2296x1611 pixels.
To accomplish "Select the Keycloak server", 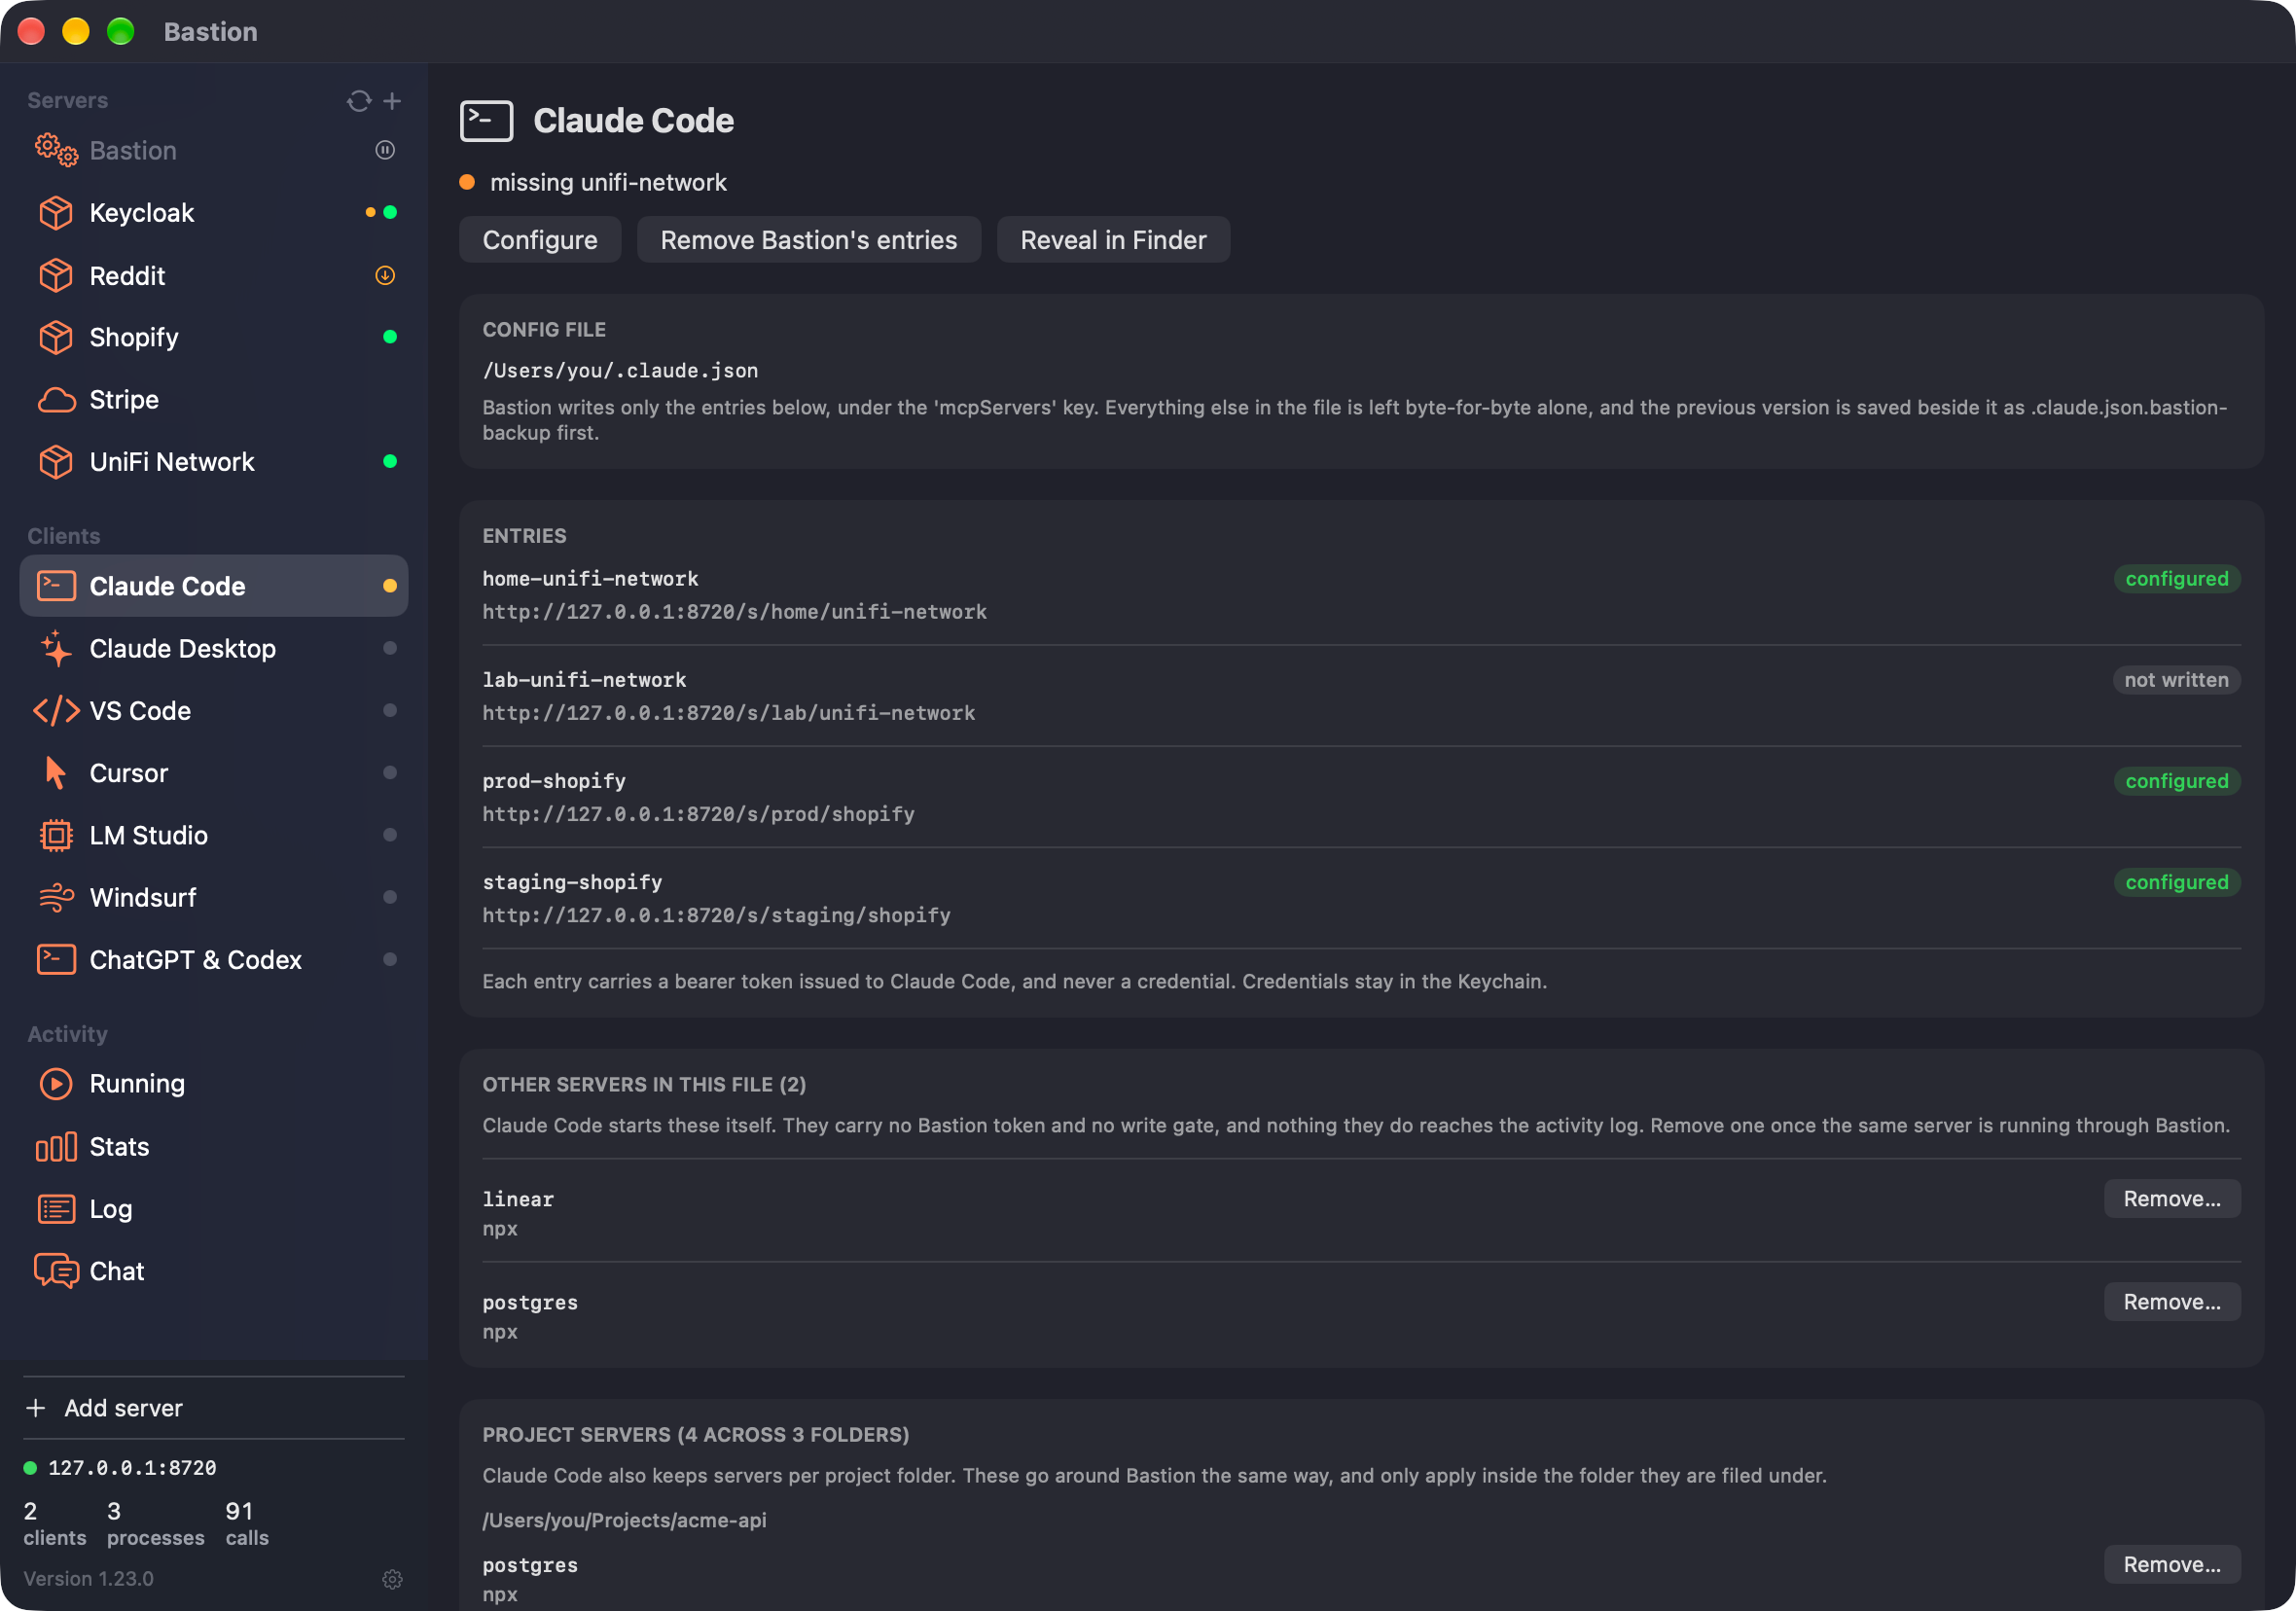I will click(x=214, y=213).
